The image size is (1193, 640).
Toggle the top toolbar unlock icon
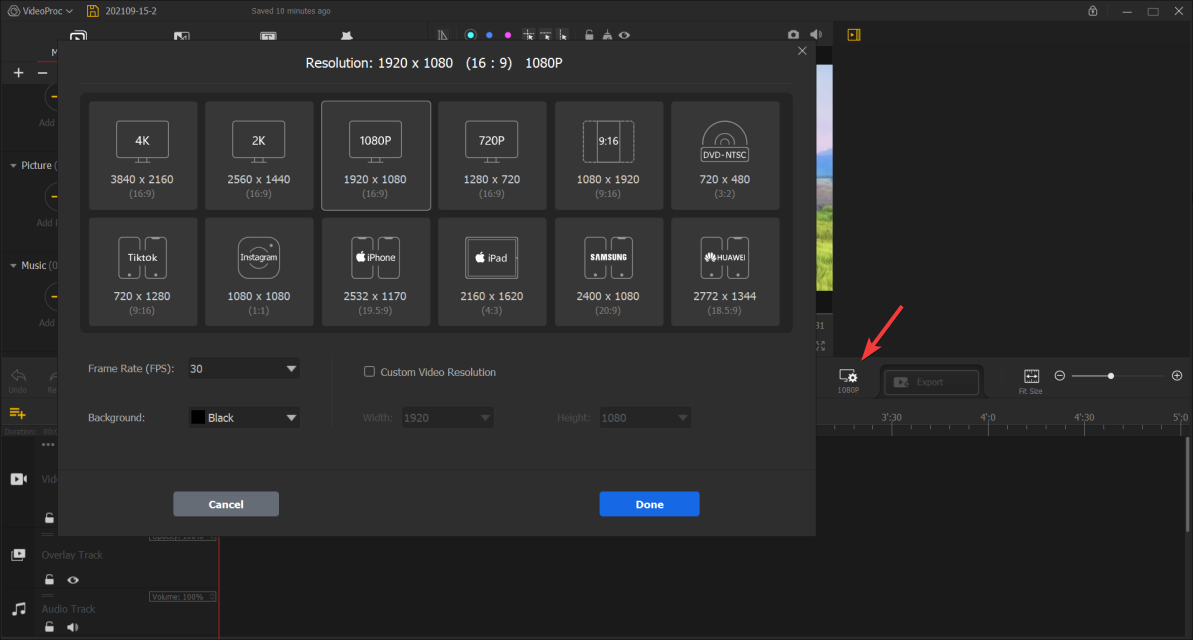589,35
